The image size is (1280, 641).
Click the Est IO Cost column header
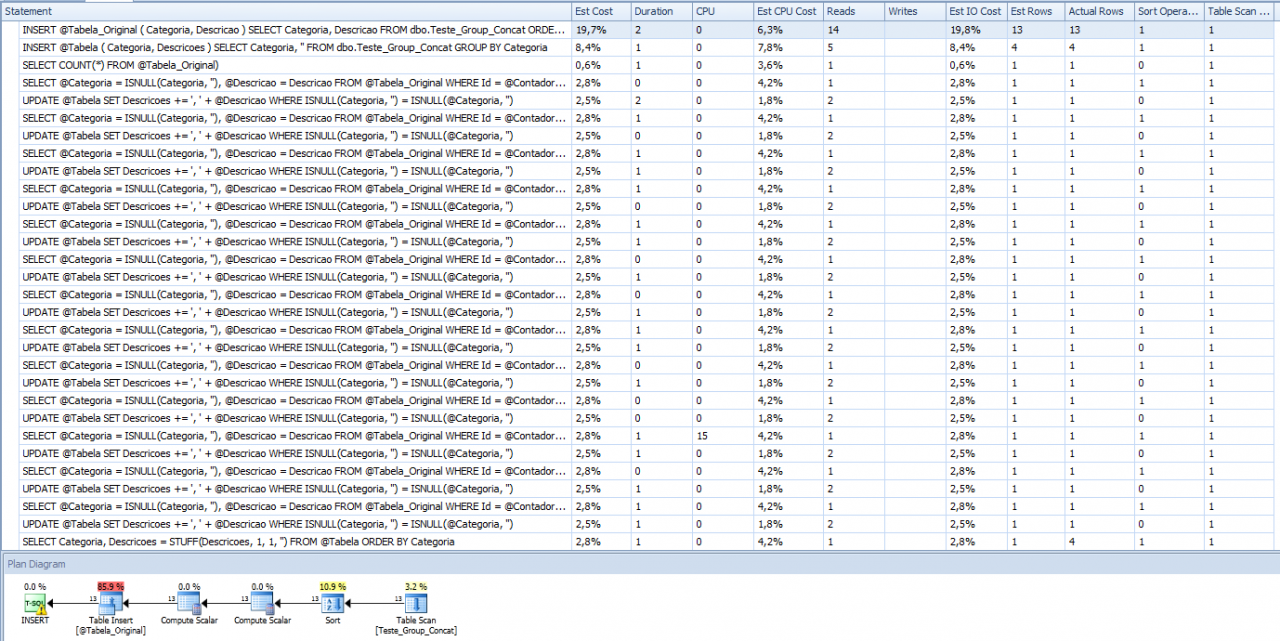coord(975,11)
